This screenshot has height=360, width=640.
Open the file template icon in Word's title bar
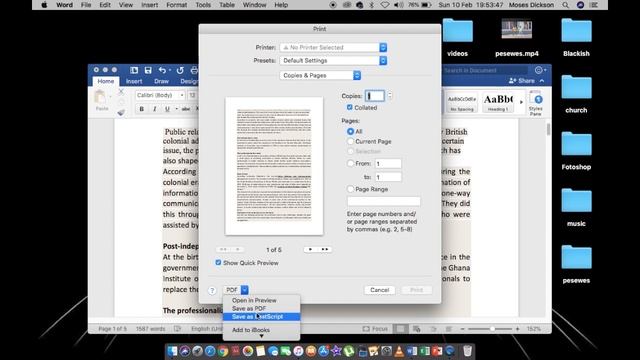pyautogui.click(x=134, y=70)
